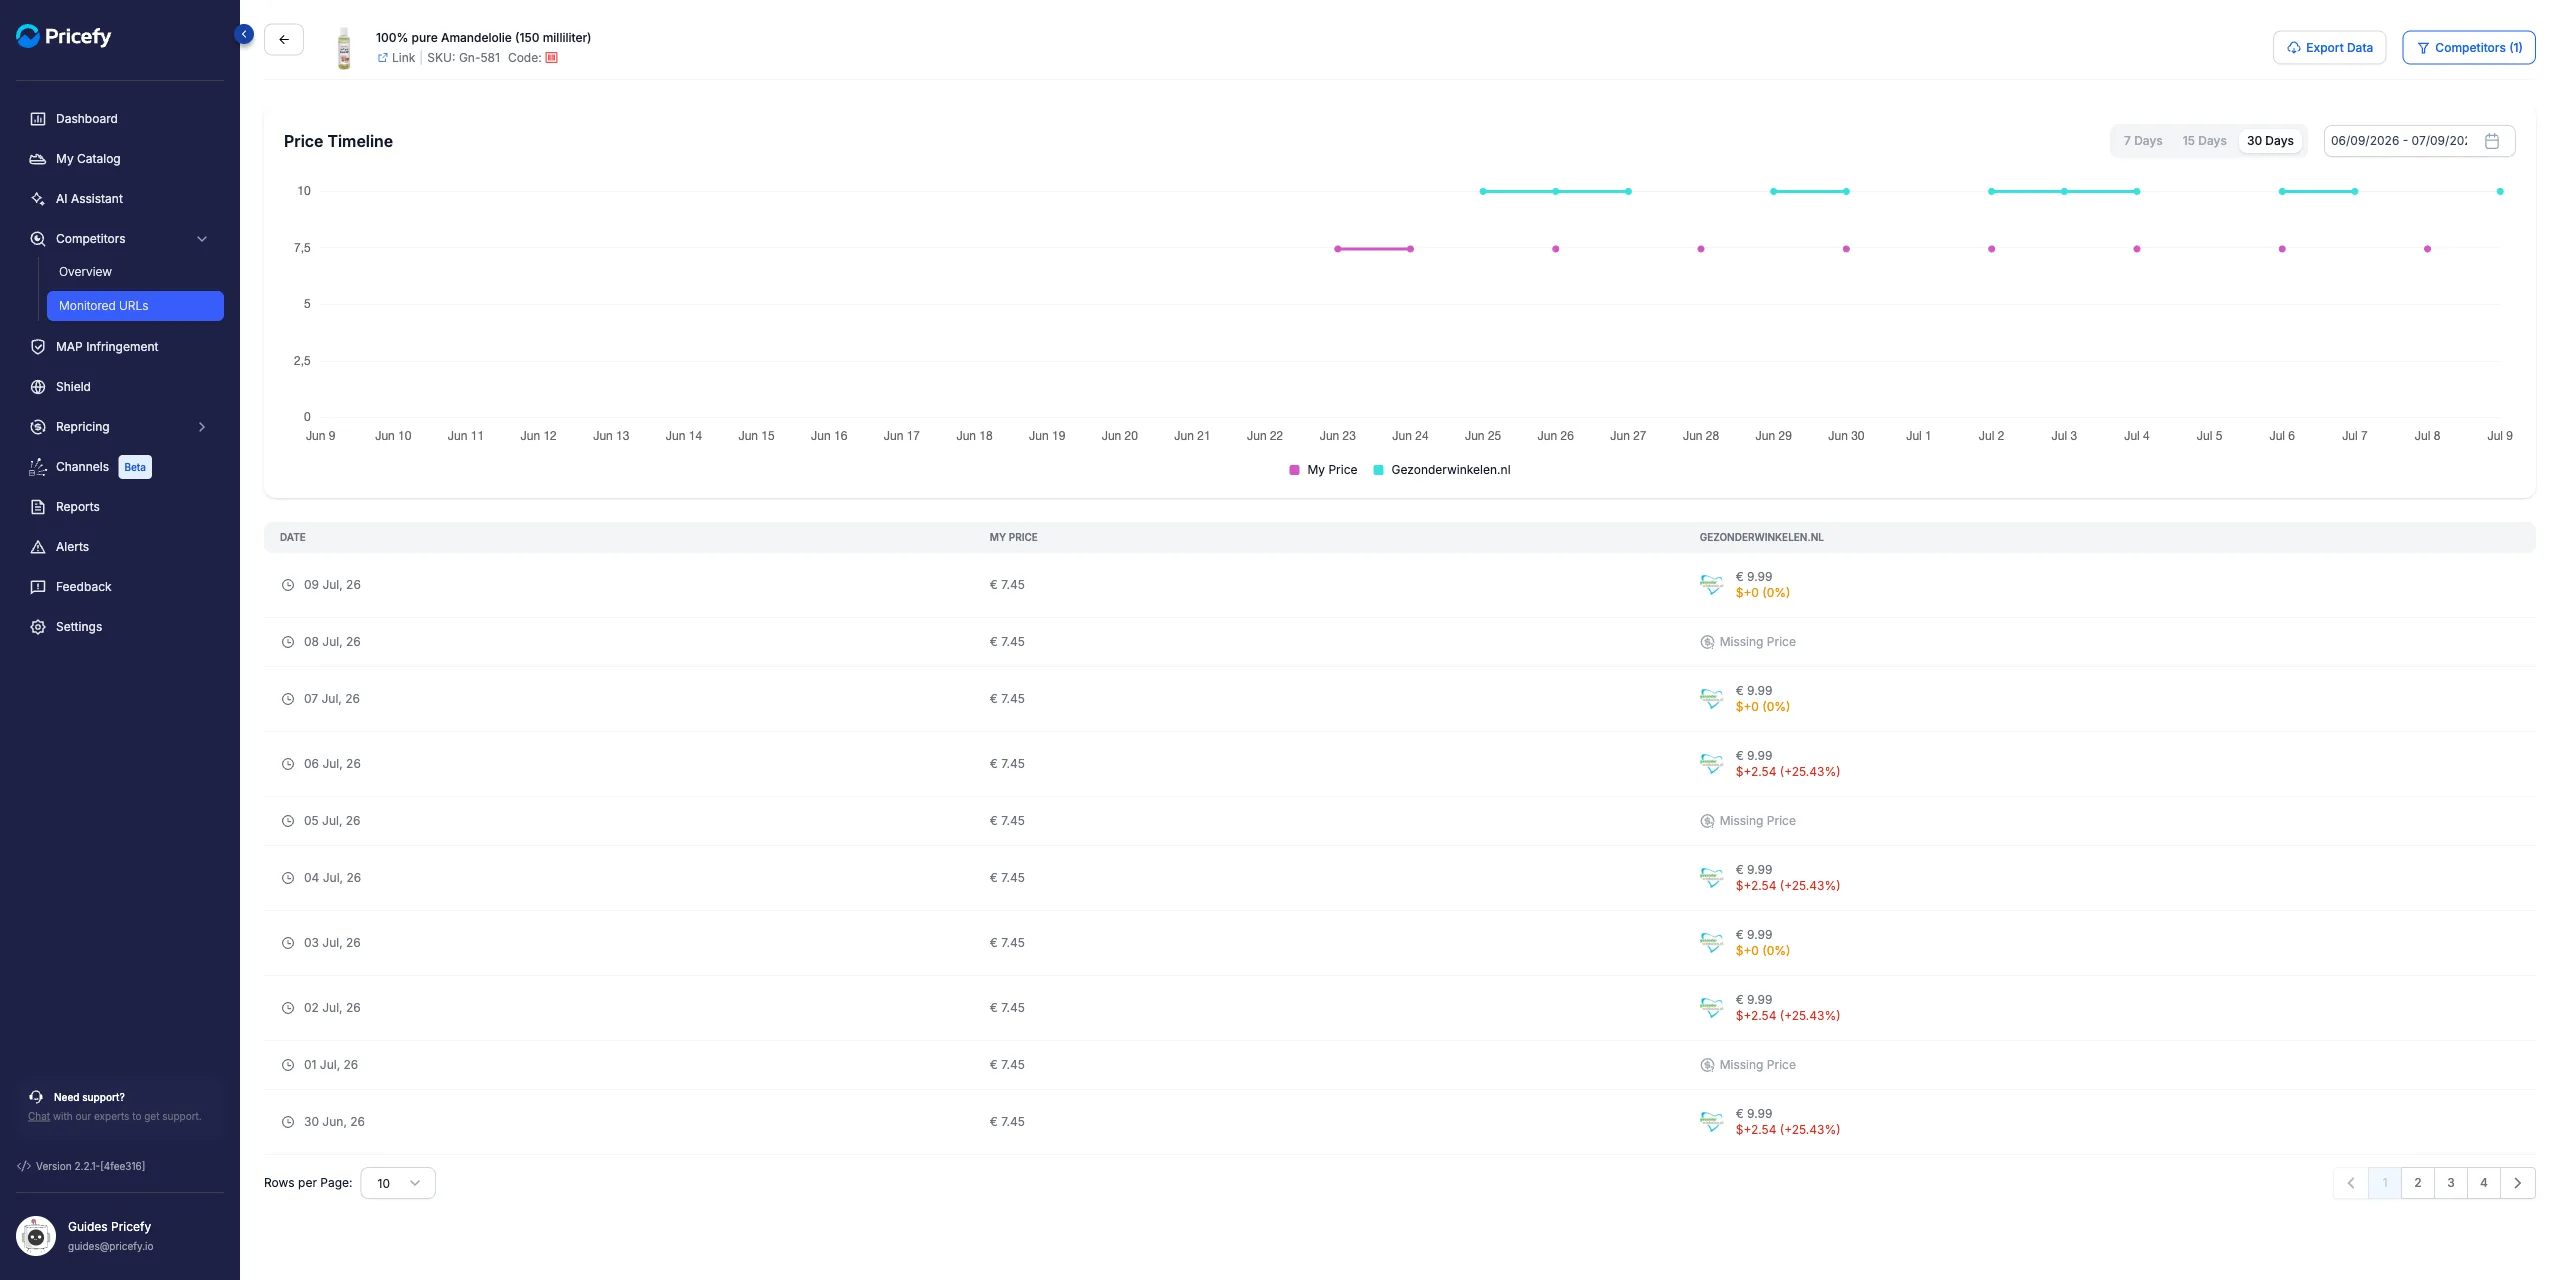The height and width of the screenshot is (1280, 2560).
Task: Click the SKU: Gn-581 text
Action: click(x=464, y=58)
